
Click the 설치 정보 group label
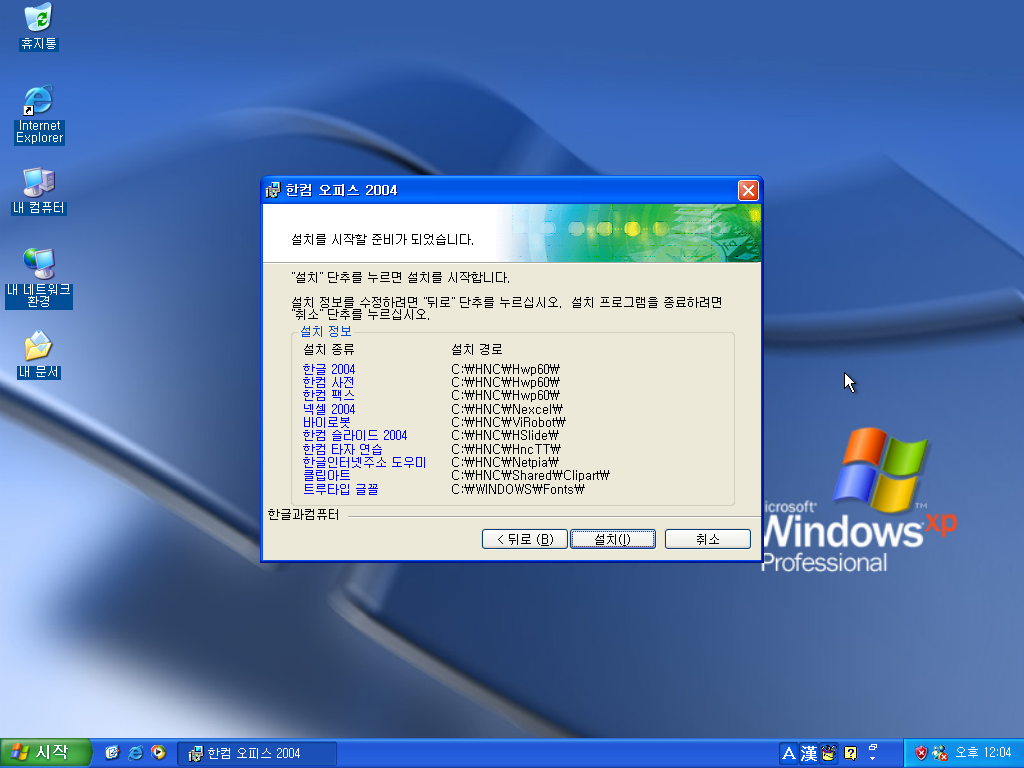click(x=325, y=331)
